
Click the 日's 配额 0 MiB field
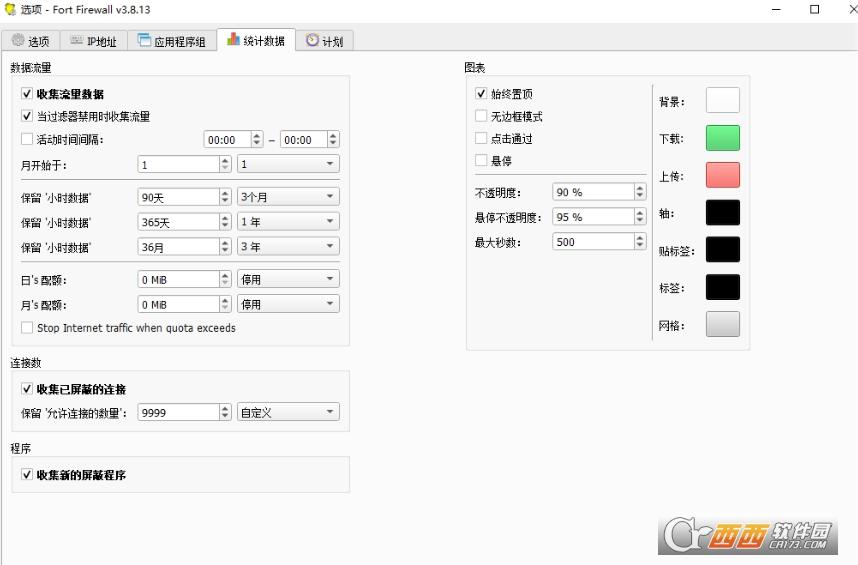(x=178, y=279)
